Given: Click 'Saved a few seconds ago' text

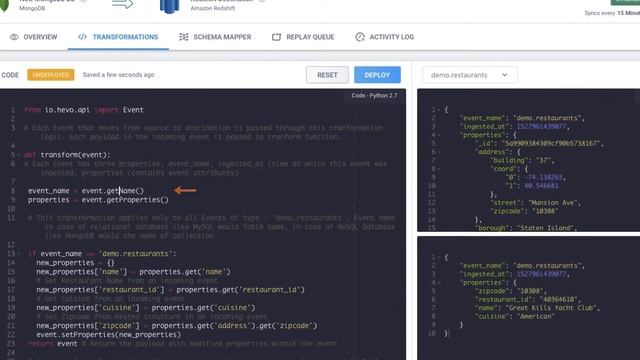Looking at the screenshot, I should coord(118,75).
